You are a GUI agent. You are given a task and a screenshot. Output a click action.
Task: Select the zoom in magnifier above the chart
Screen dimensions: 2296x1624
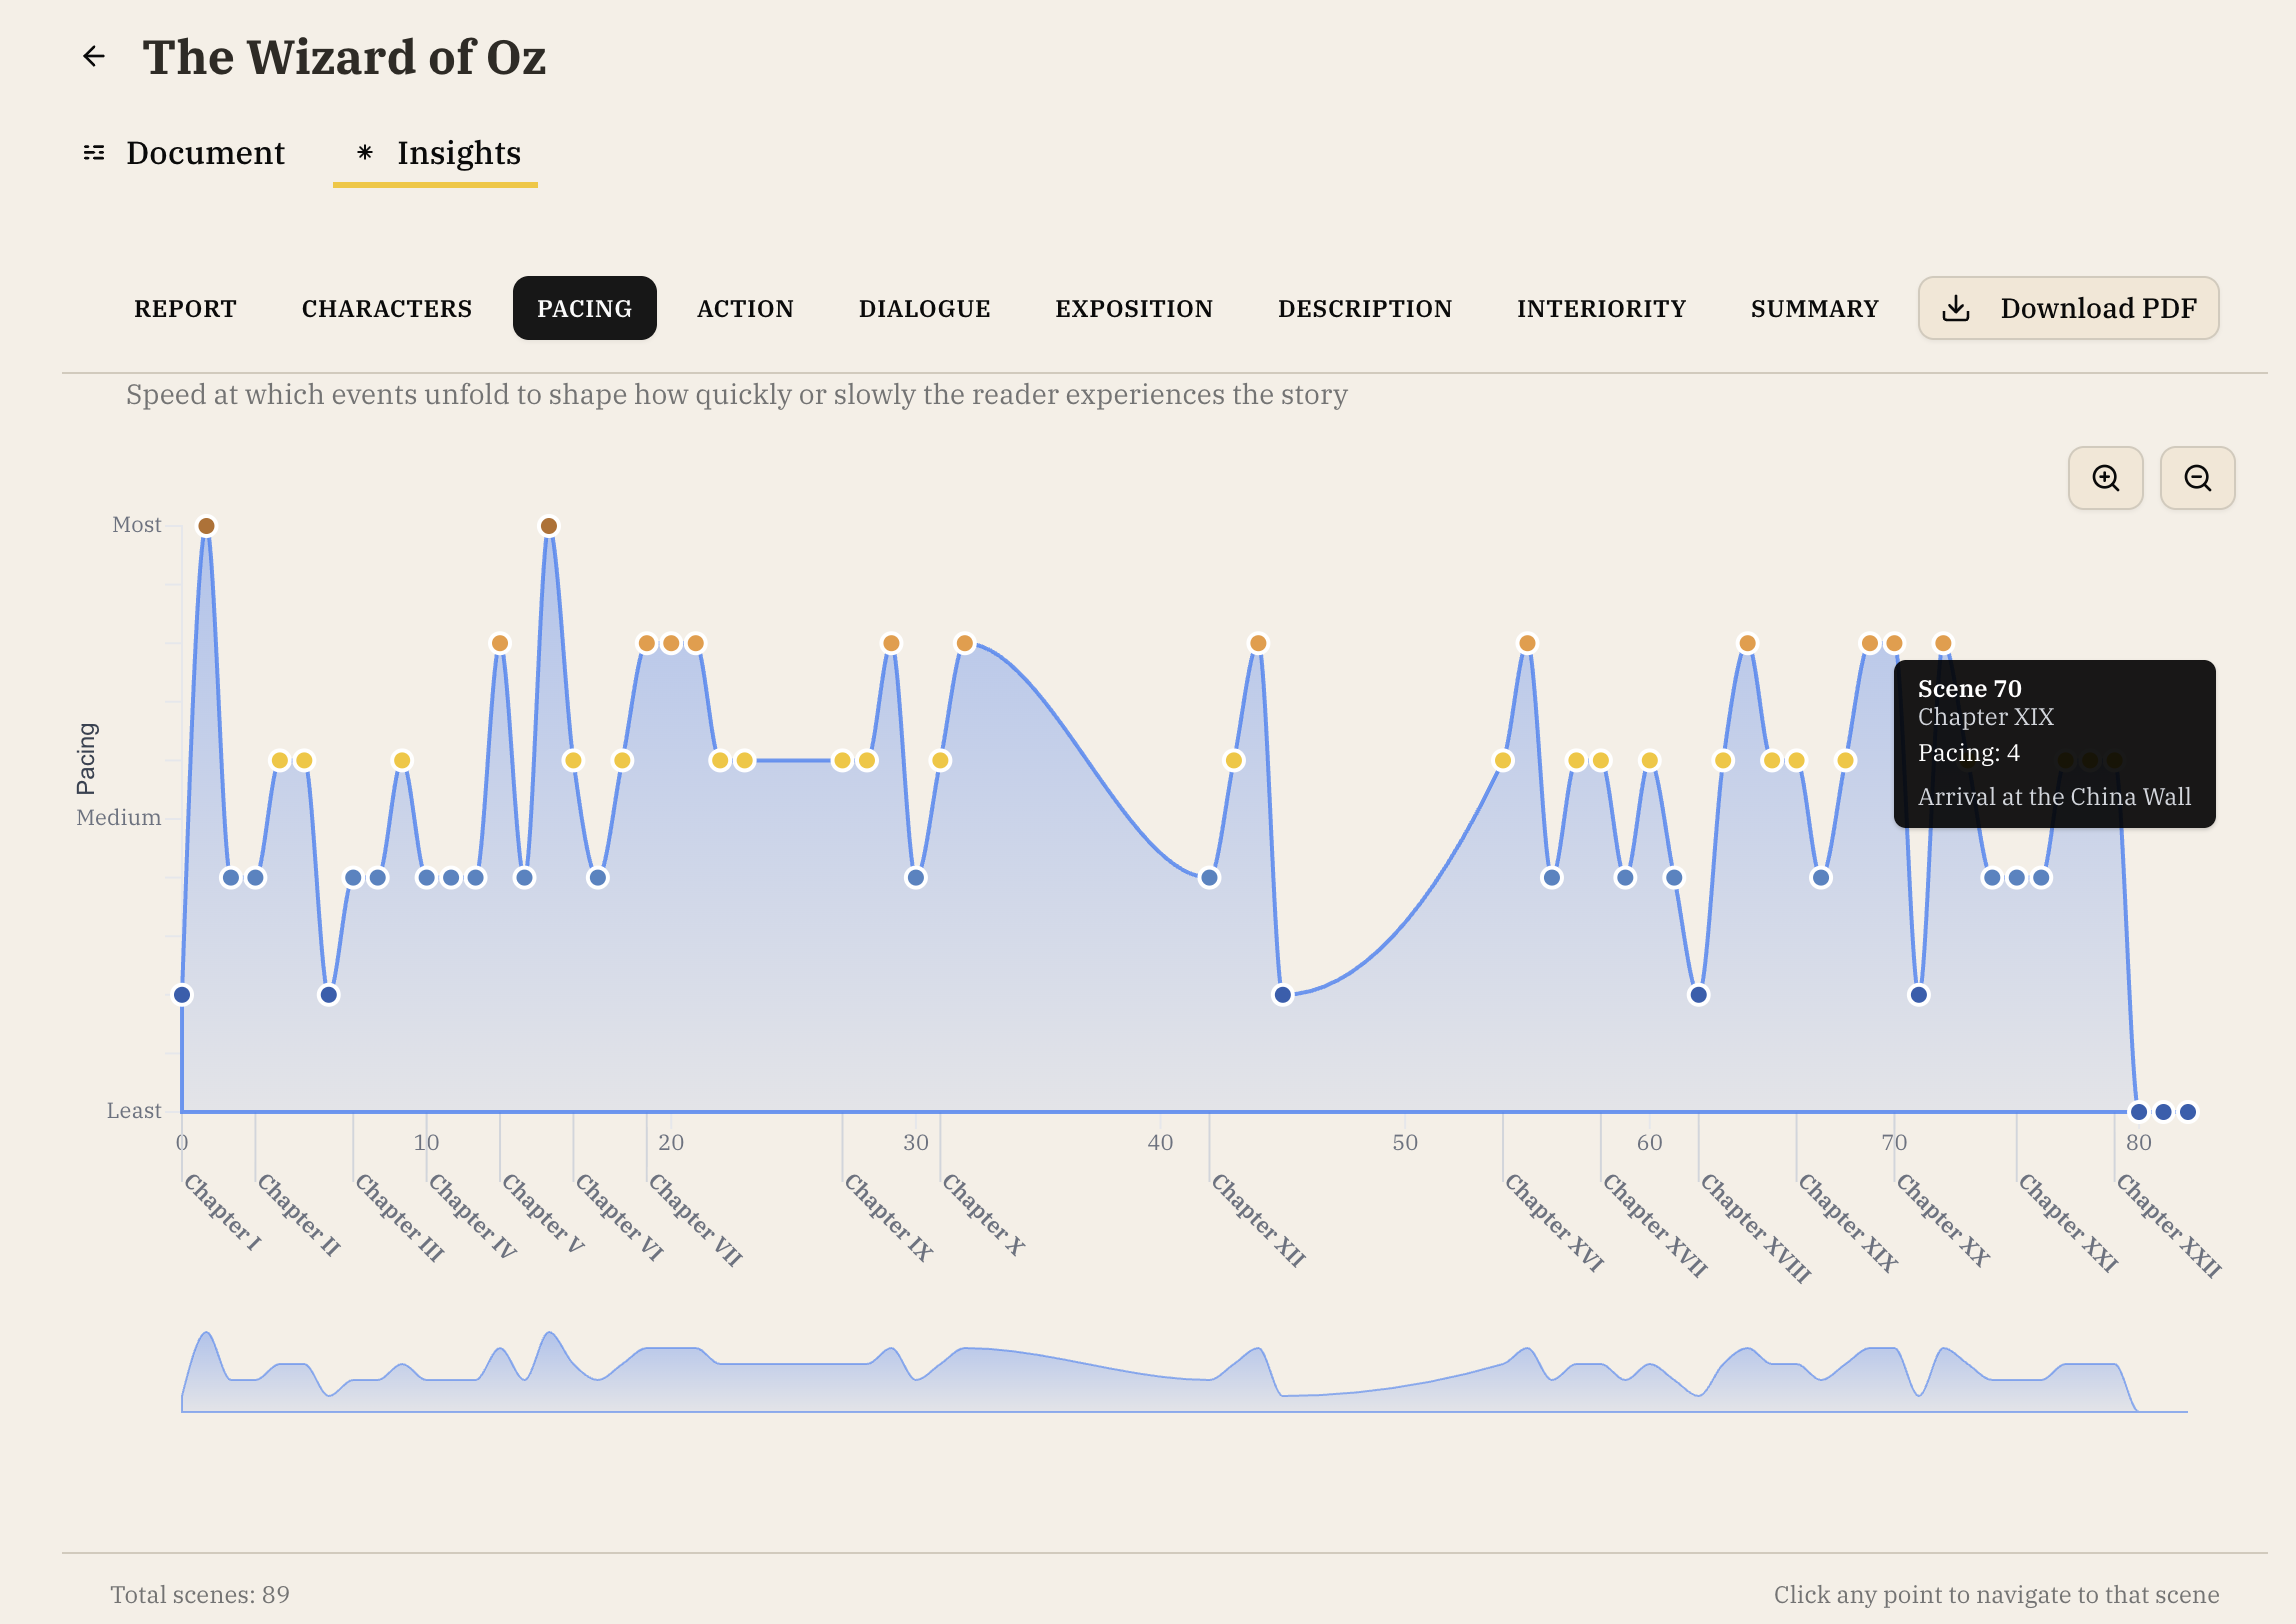pyautogui.click(x=2106, y=479)
